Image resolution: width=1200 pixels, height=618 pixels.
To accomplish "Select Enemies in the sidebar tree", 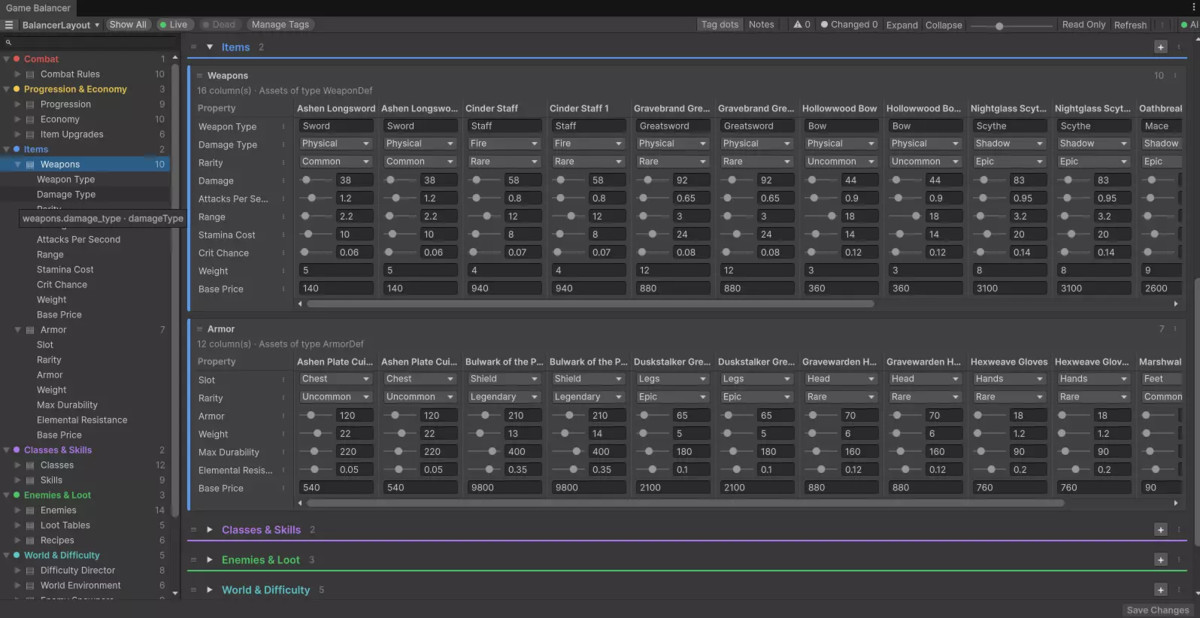I will pyautogui.click(x=58, y=510).
